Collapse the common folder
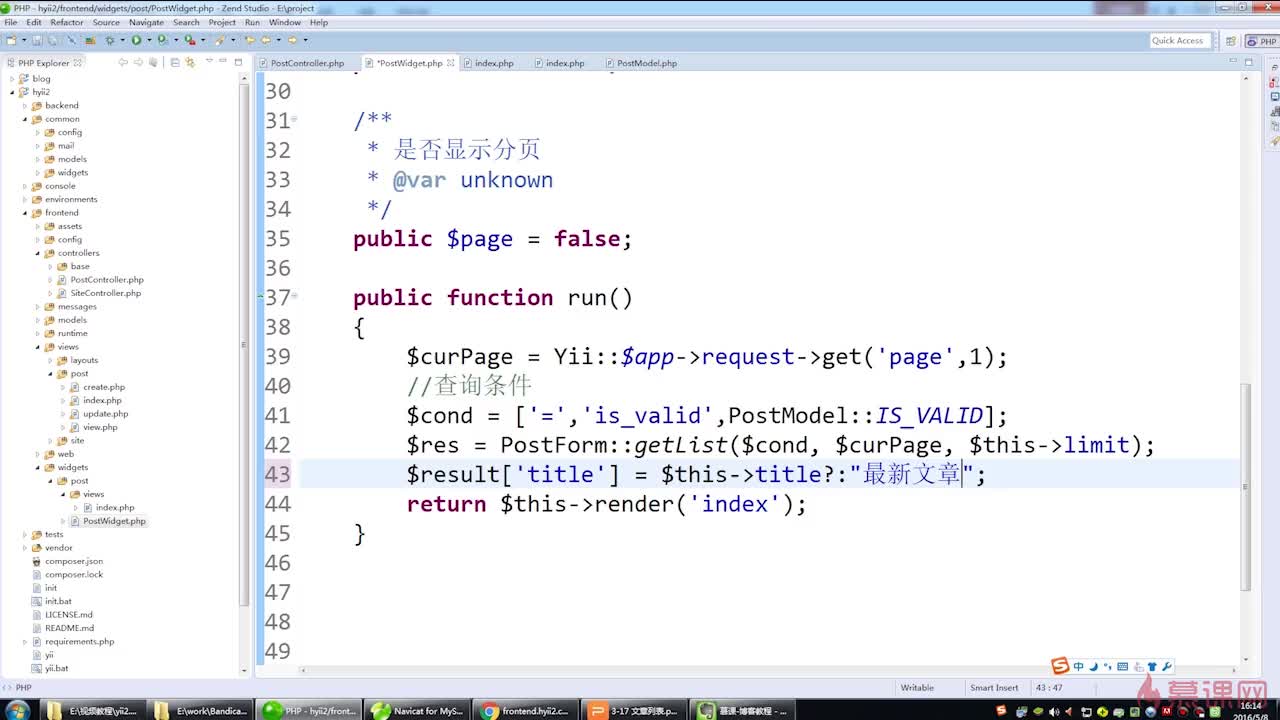 pos(25,119)
